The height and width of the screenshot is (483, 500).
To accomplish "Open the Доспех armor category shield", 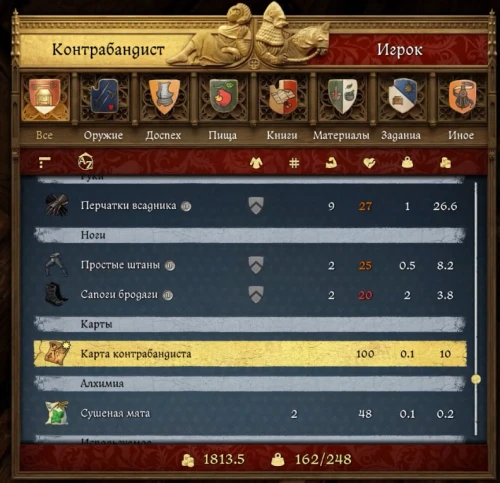I will [164, 96].
